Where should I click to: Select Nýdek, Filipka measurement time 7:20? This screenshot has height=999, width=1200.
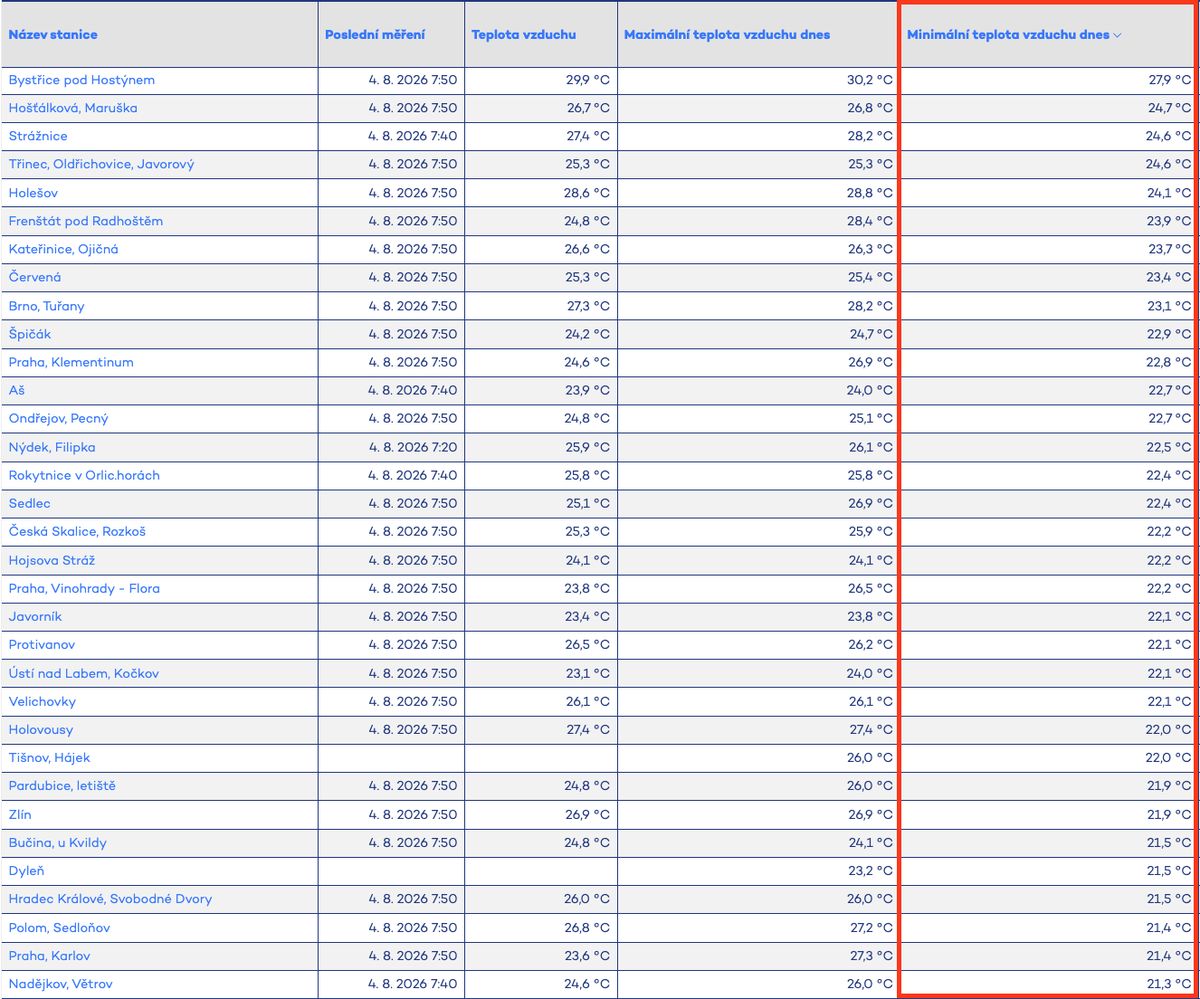tap(412, 447)
